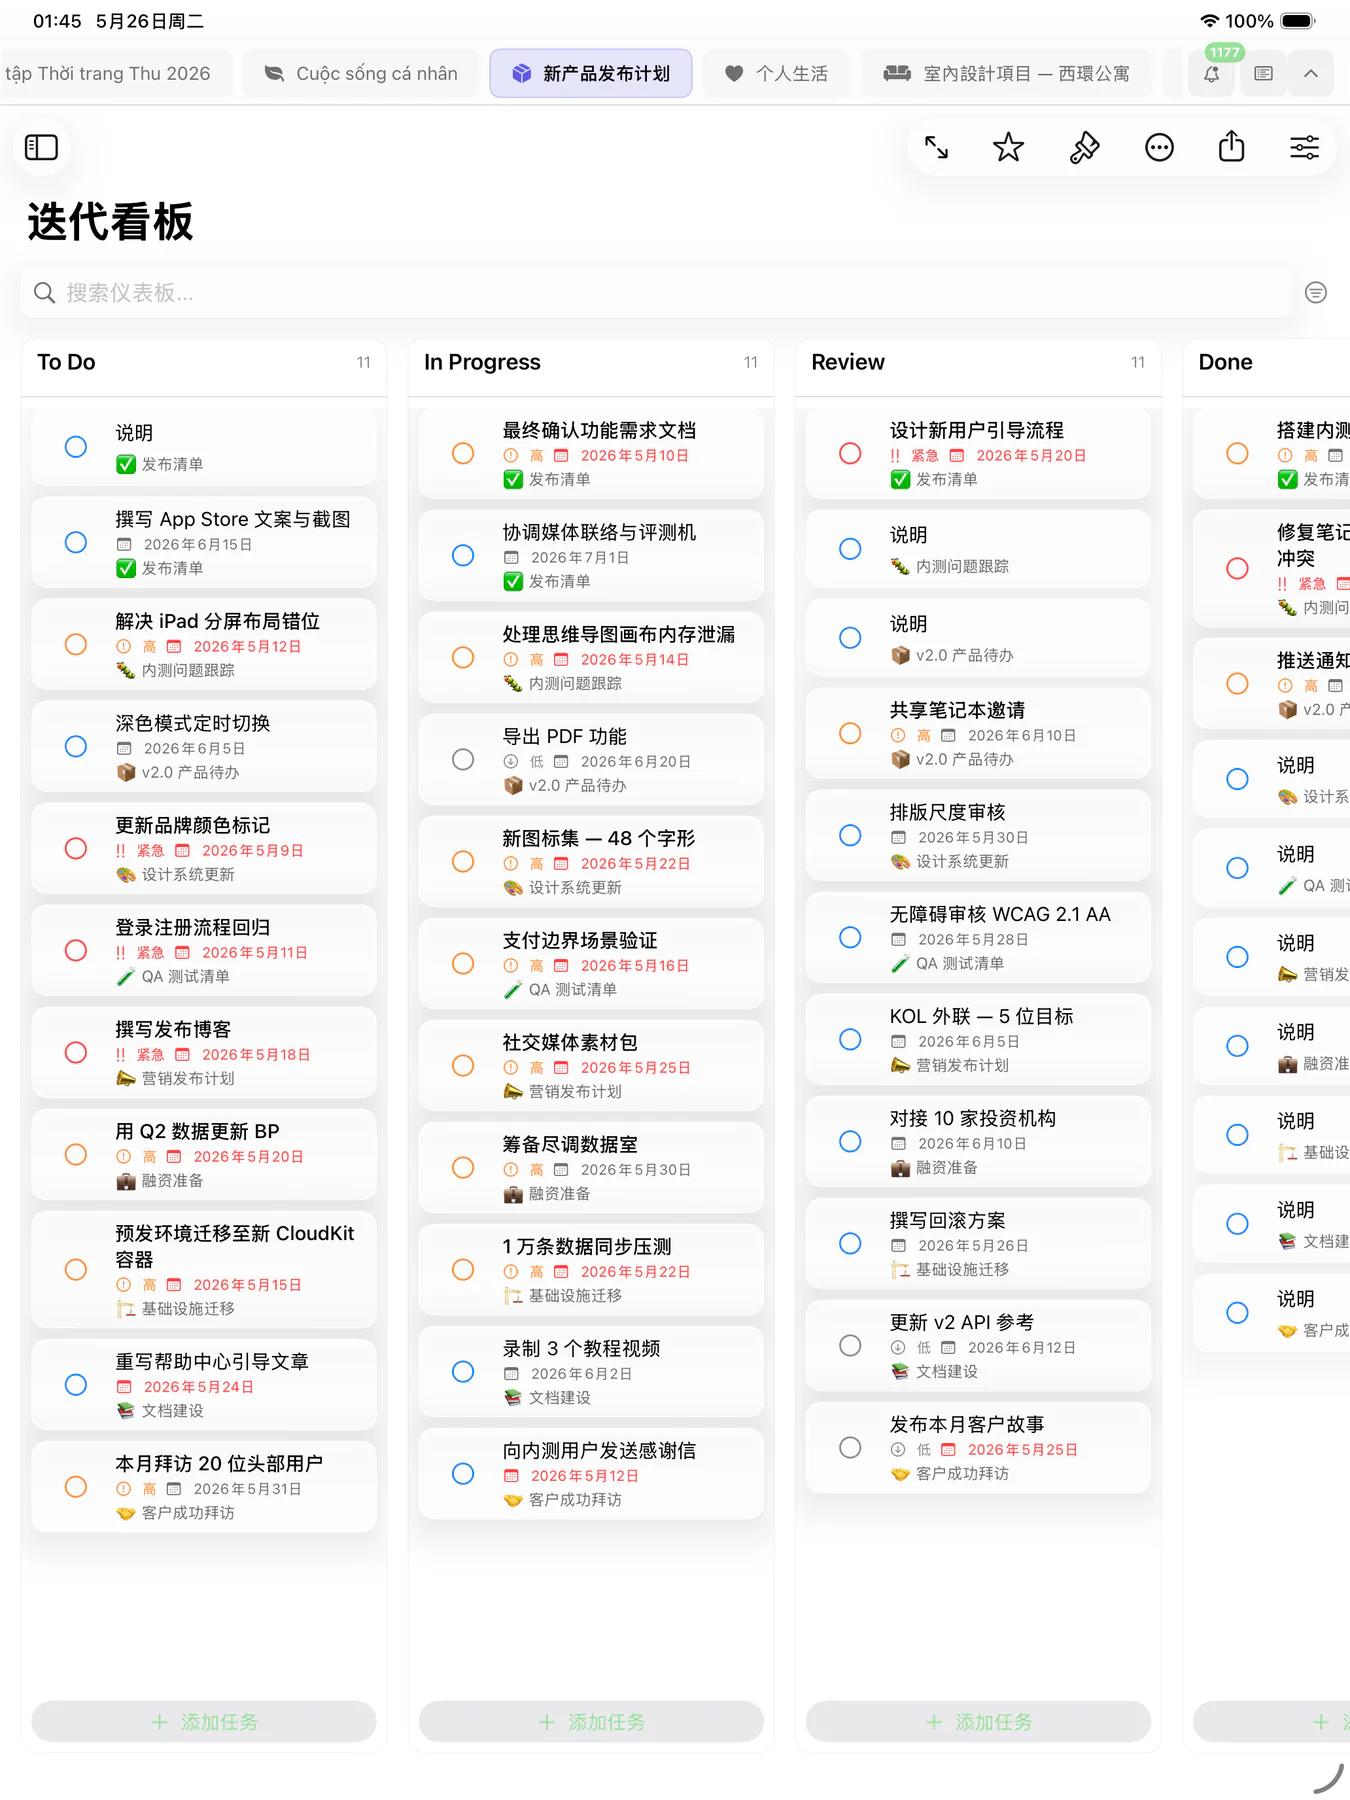Toggle the sidebar panel icon
The width and height of the screenshot is (1350, 1800).
point(41,148)
